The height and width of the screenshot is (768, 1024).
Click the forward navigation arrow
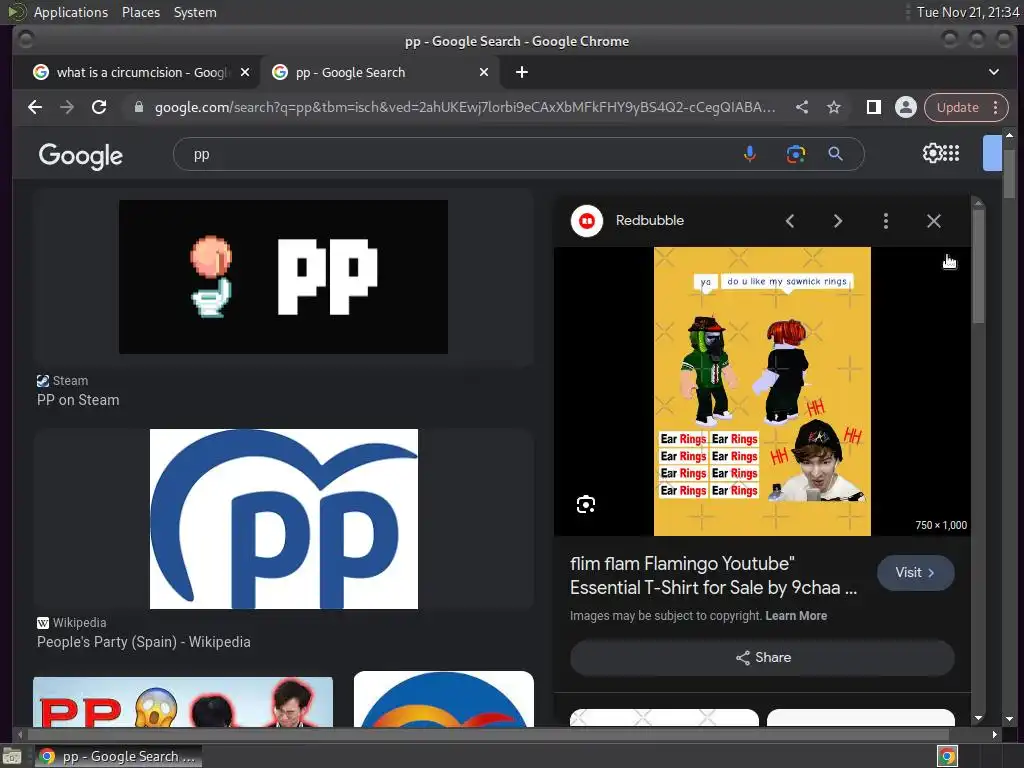tap(67, 107)
